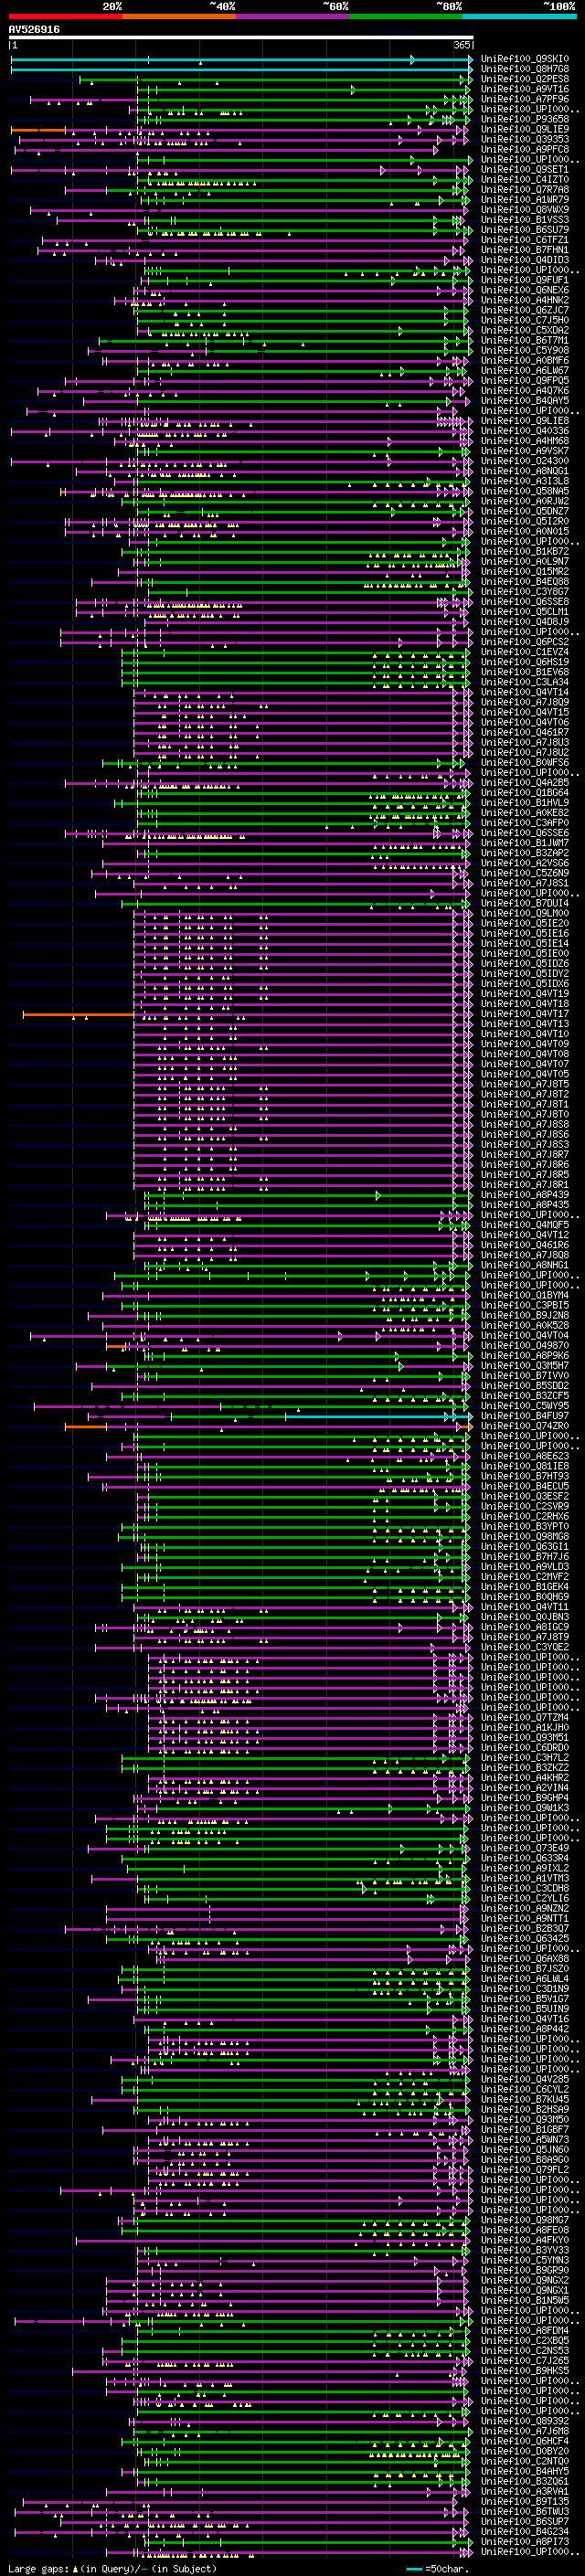Select label UniRef100_A0BMF6
Viewport: 585px width, 2576px height.
point(525,360)
